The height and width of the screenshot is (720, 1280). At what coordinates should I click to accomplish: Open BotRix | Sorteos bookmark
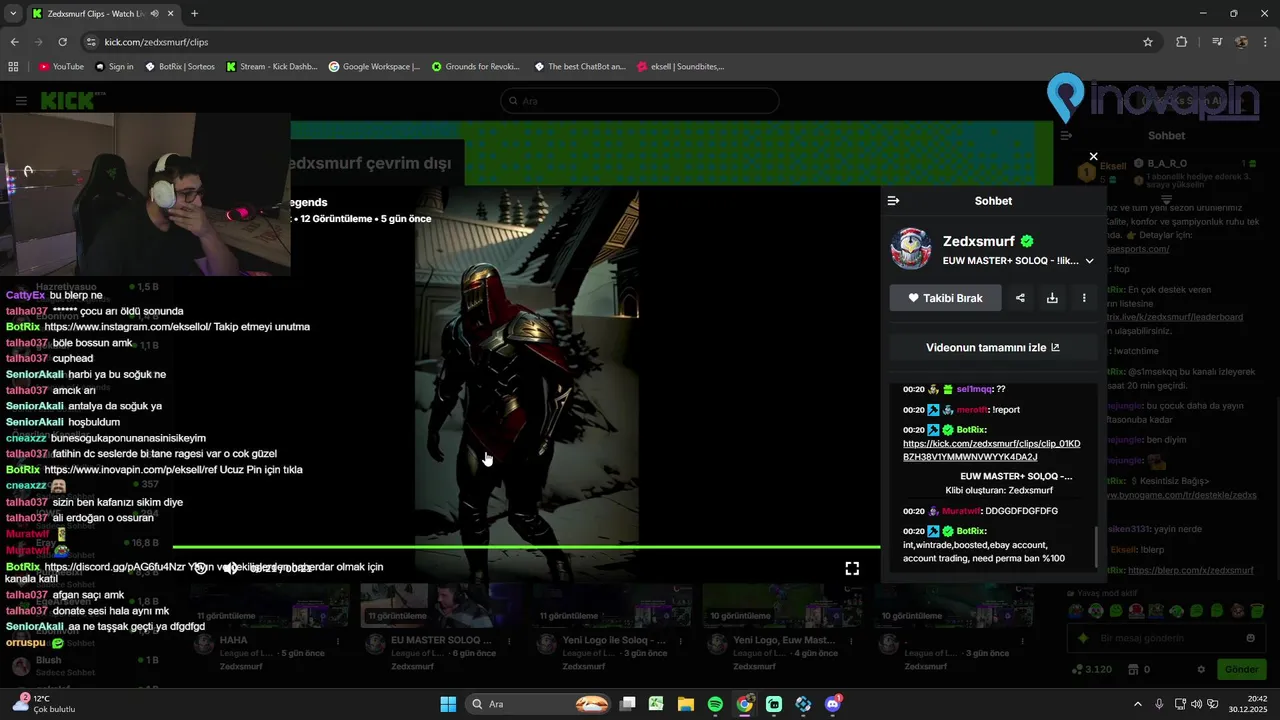(180, 67)
